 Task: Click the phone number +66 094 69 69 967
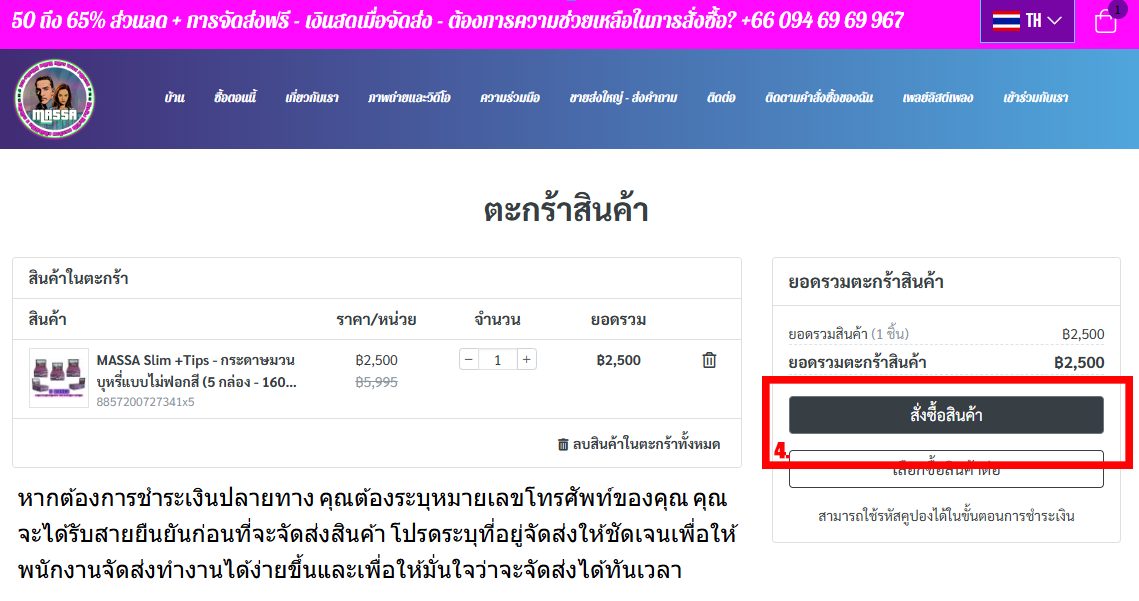(x=822, y=20)
